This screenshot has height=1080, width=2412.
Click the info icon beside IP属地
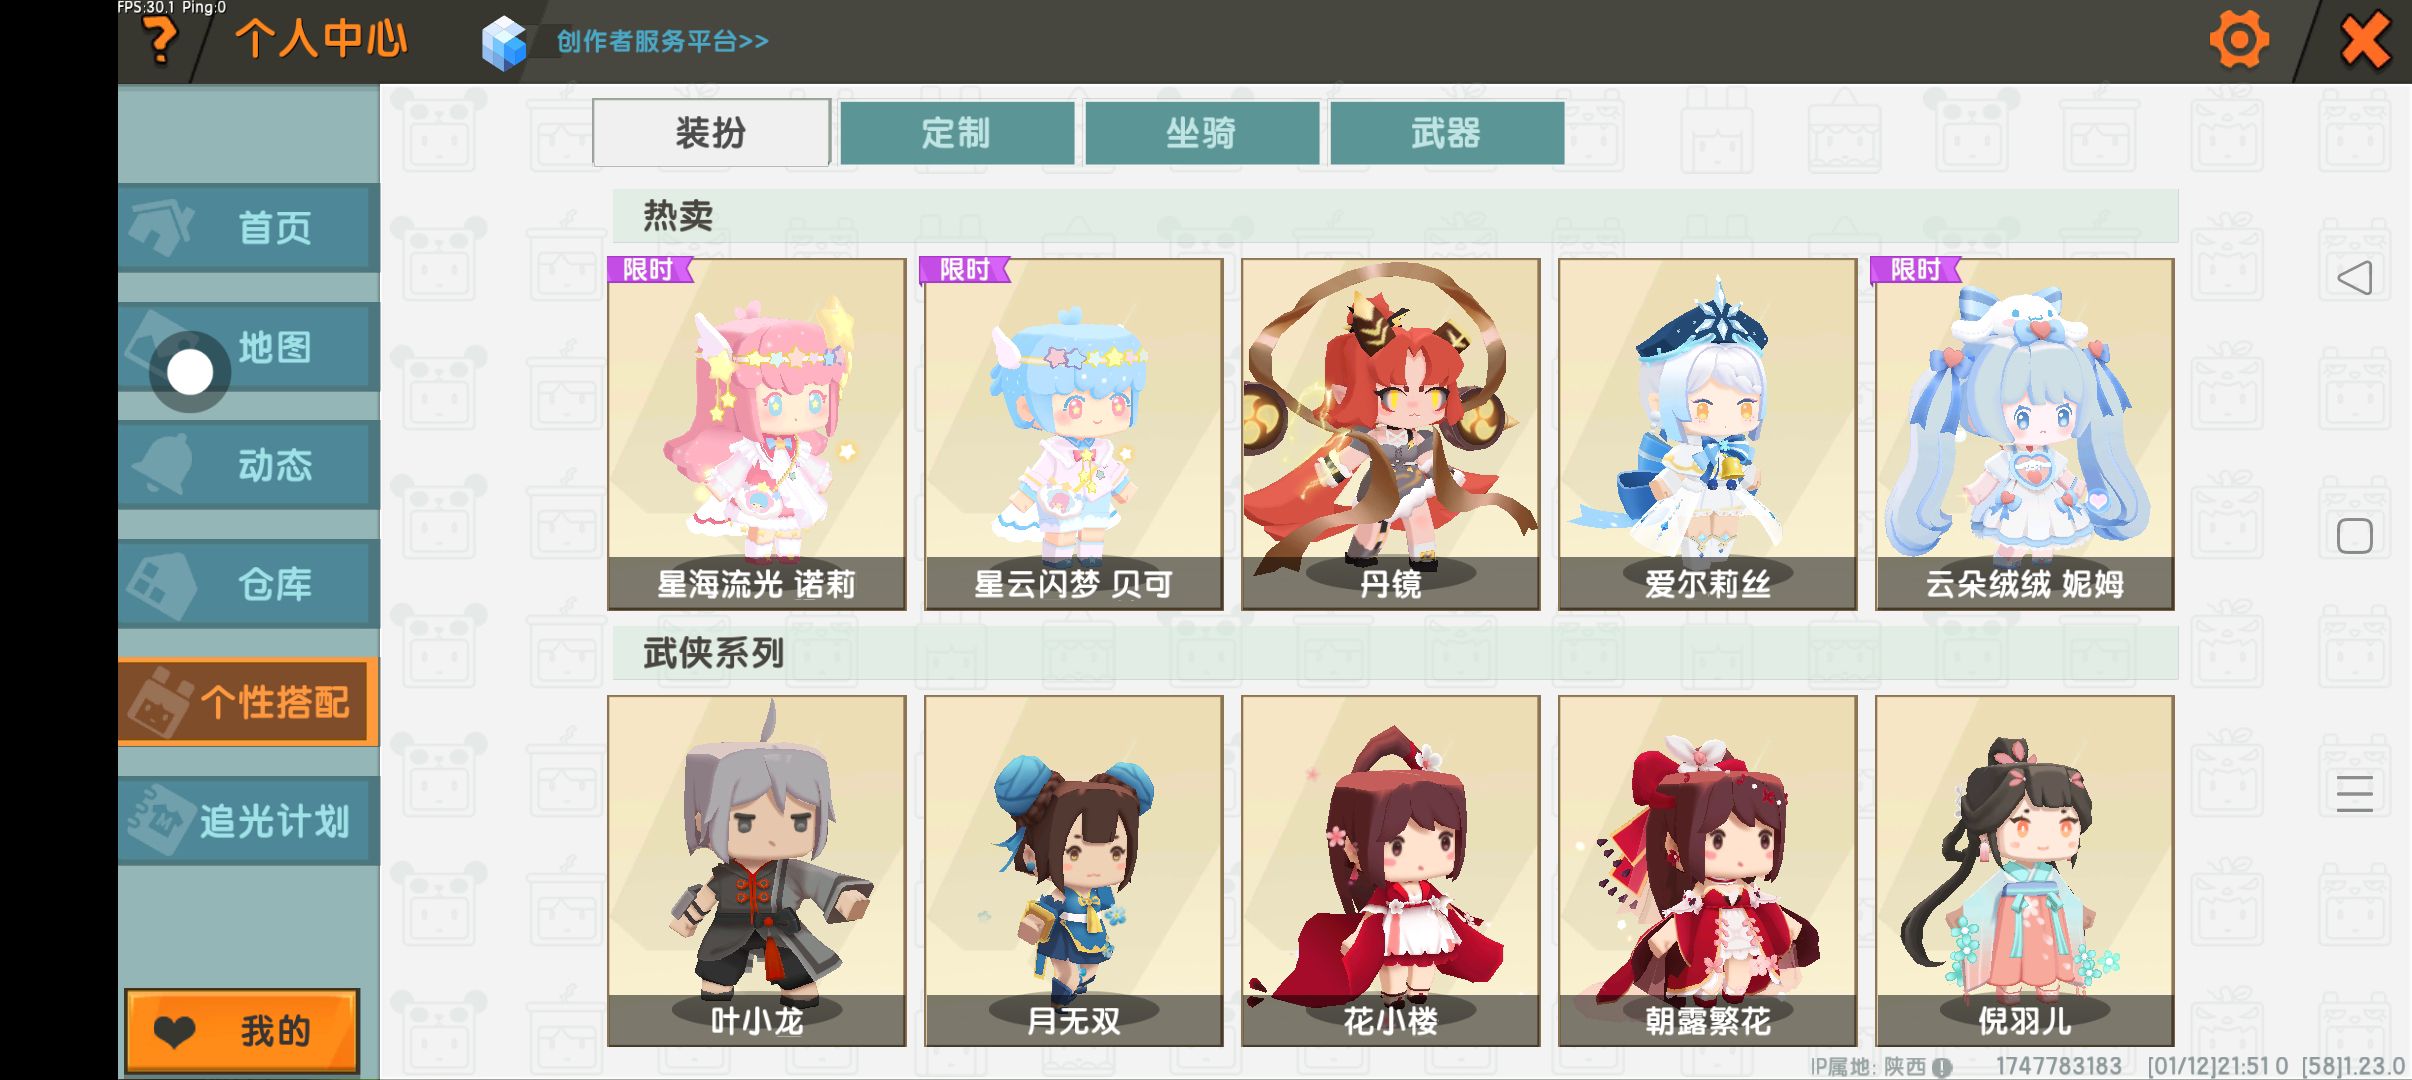1942,1067
